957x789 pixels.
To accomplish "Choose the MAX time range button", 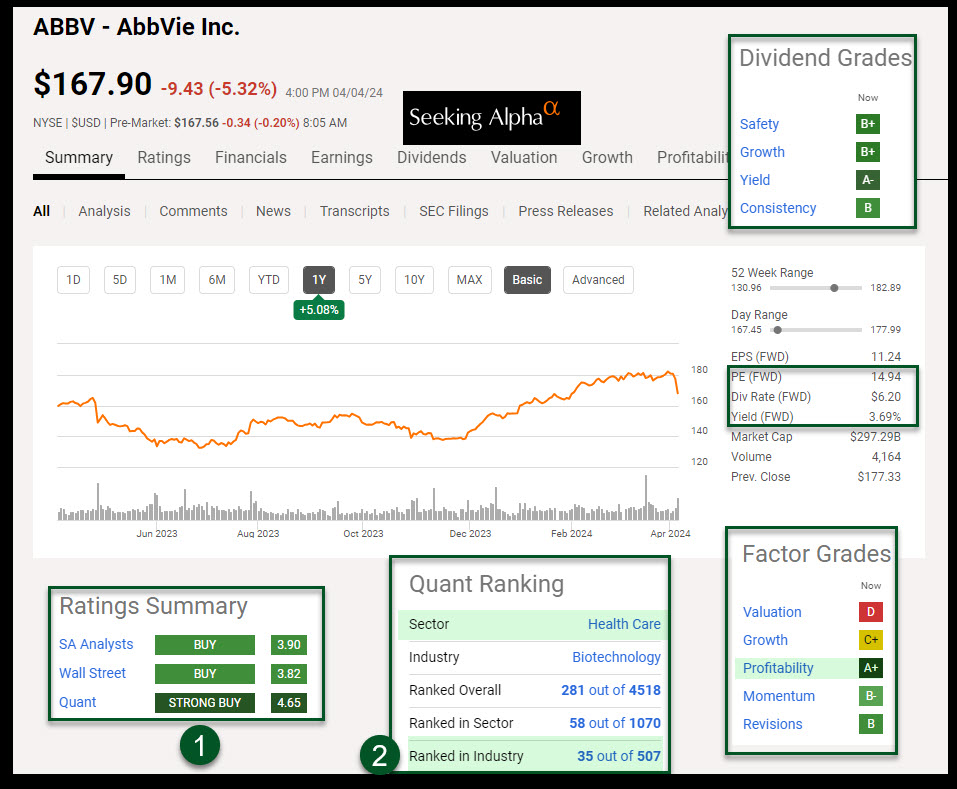I will click(x=469, y=280).
